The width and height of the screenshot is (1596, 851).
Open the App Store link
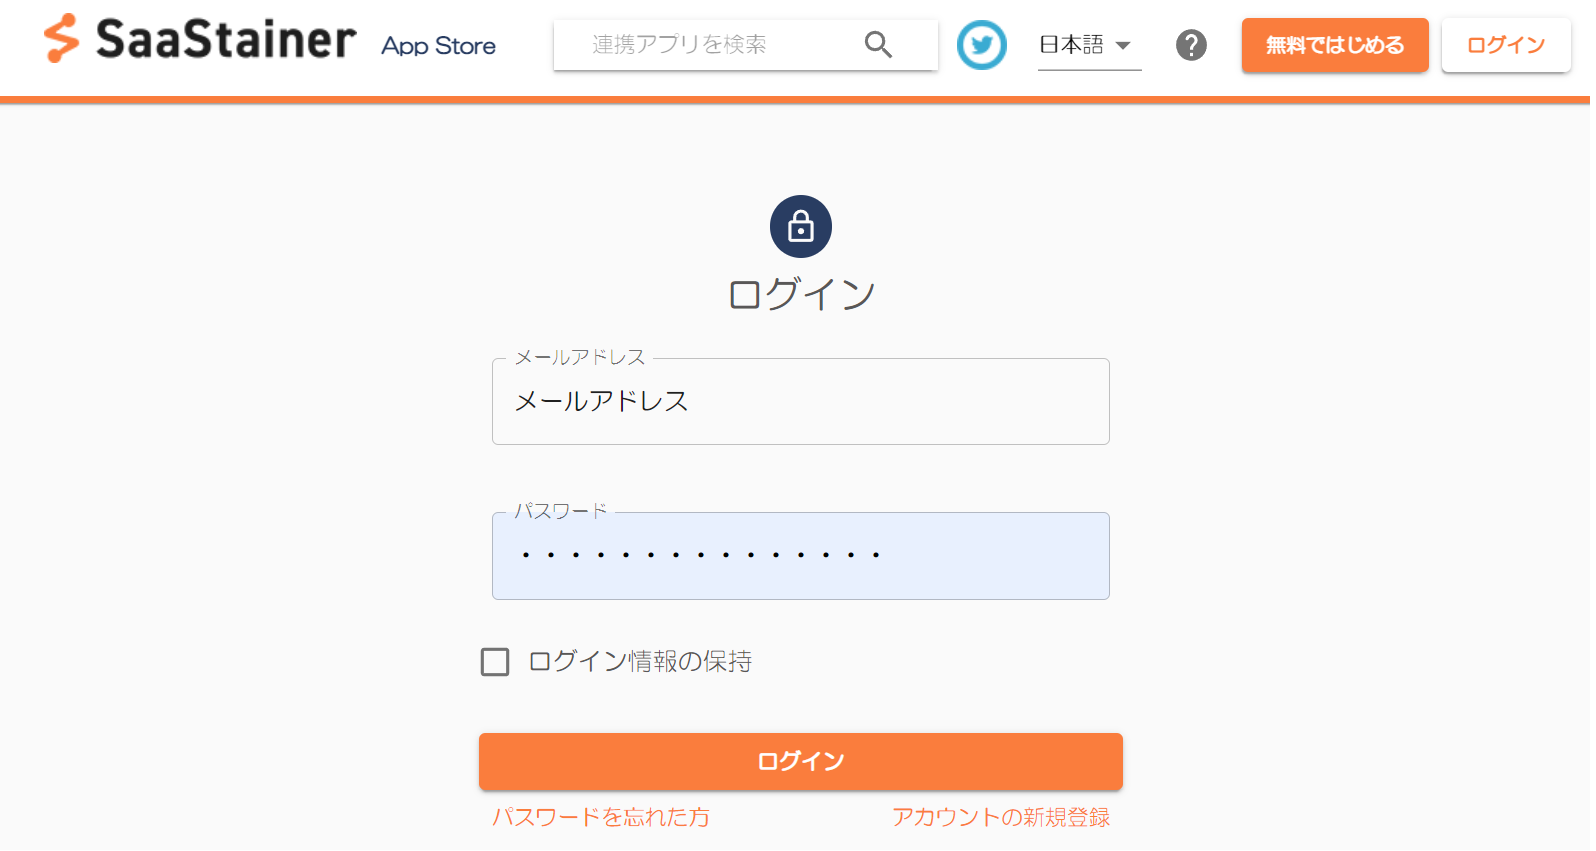[438, 46]
